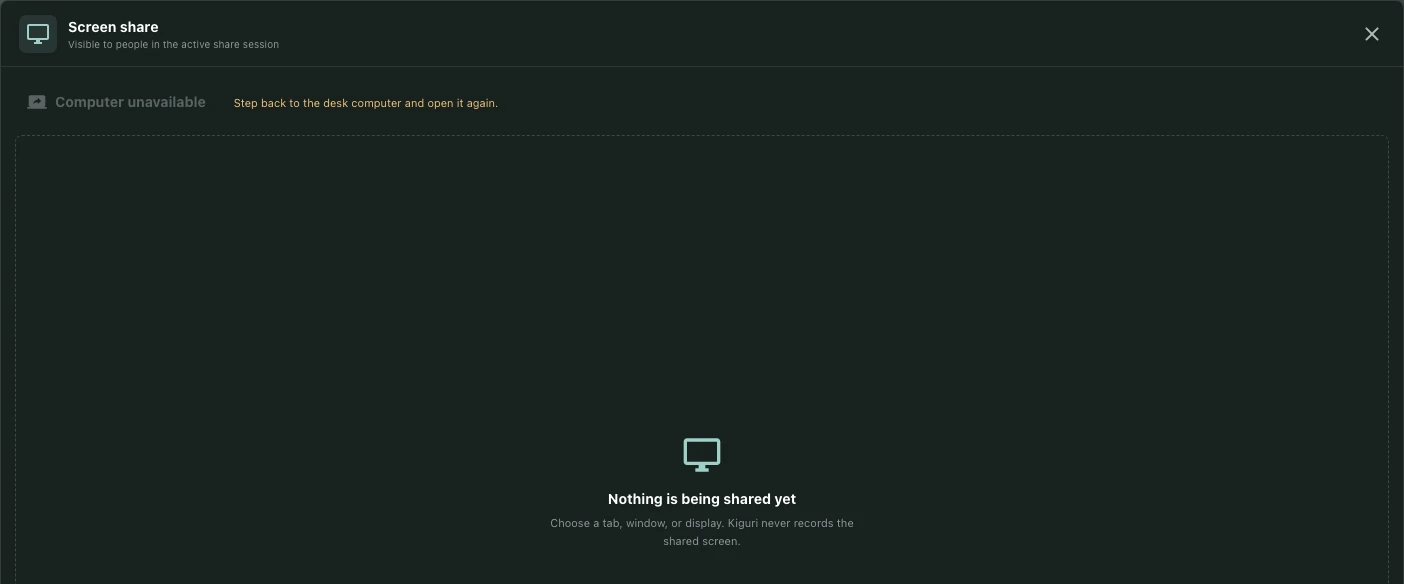Image resolution: width=1404 pixels, height=584 pixels.
Task: Click the share-screen icon beside Computer unavailable
Action: 37,102
